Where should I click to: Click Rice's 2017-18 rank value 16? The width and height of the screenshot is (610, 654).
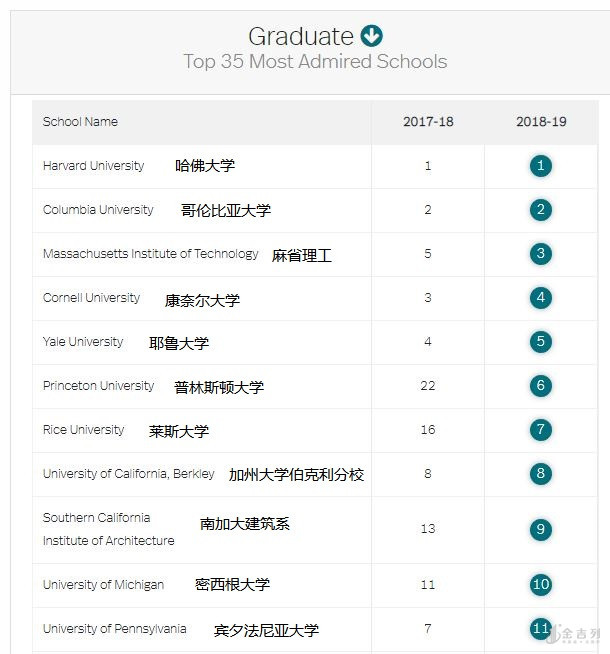tap(428, 430)
